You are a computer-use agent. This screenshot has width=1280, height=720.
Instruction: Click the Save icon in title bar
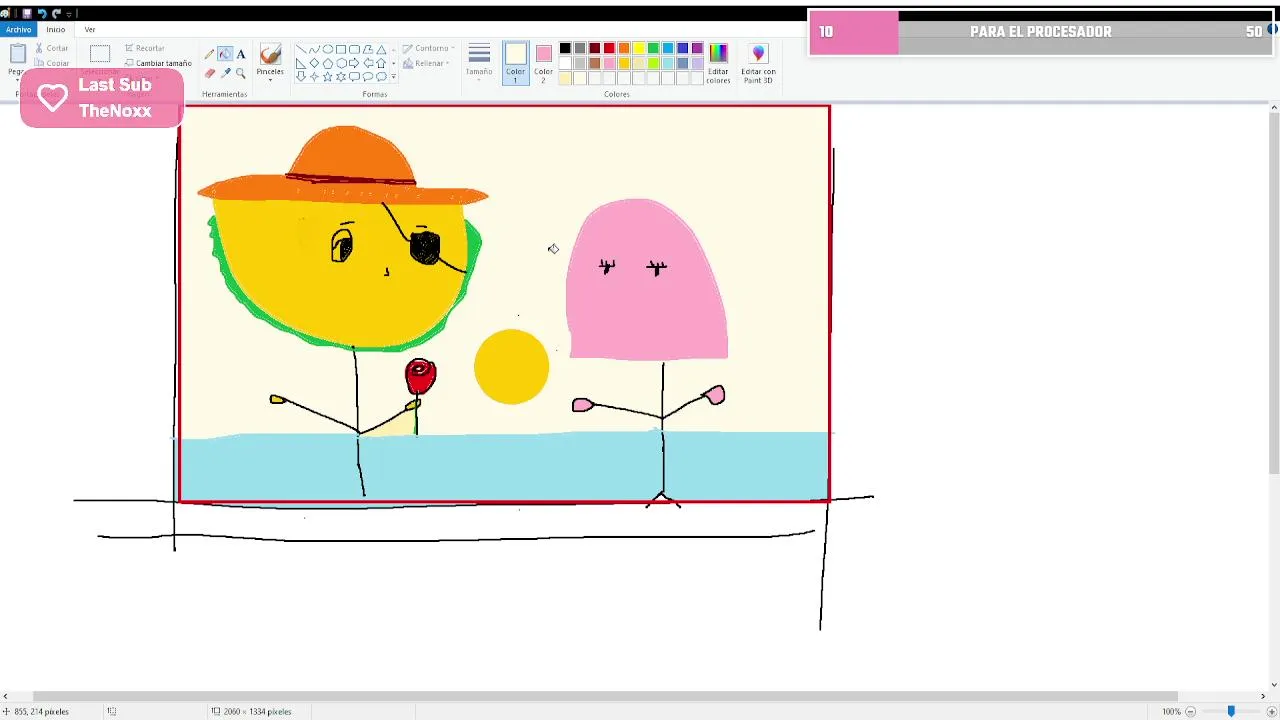point(27,14)
